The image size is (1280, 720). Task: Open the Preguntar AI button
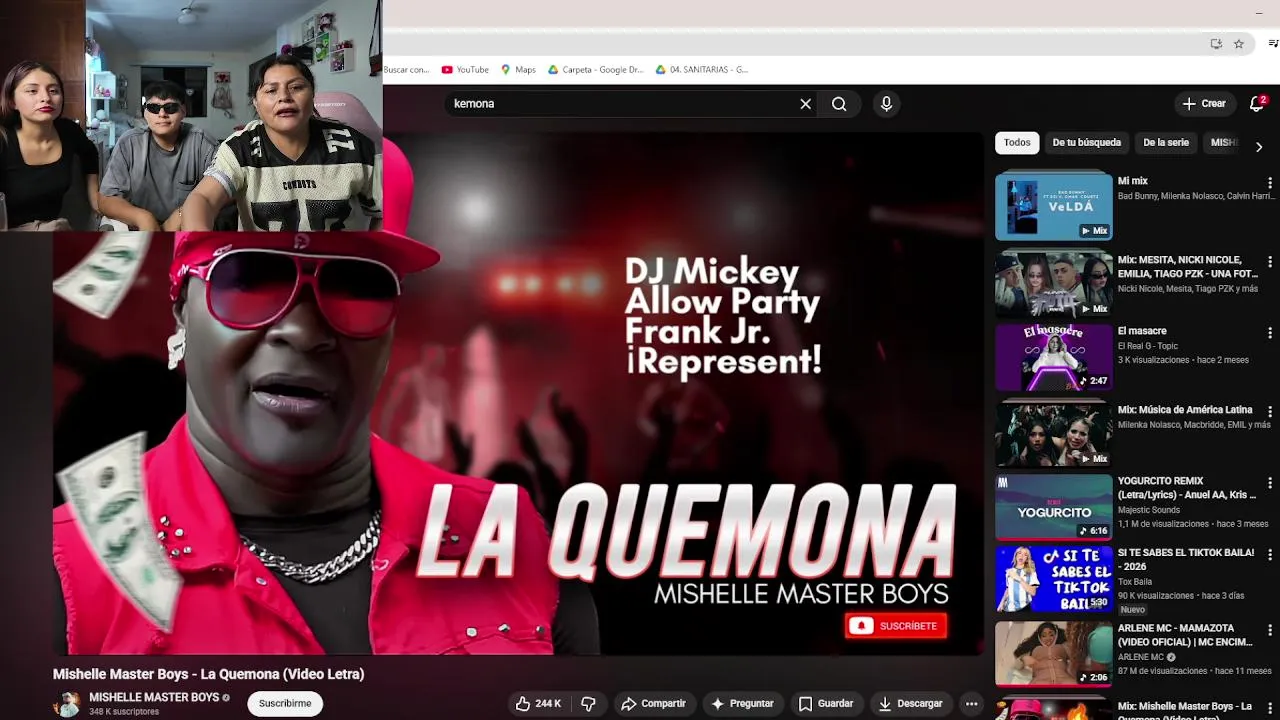tap(742, 704)
